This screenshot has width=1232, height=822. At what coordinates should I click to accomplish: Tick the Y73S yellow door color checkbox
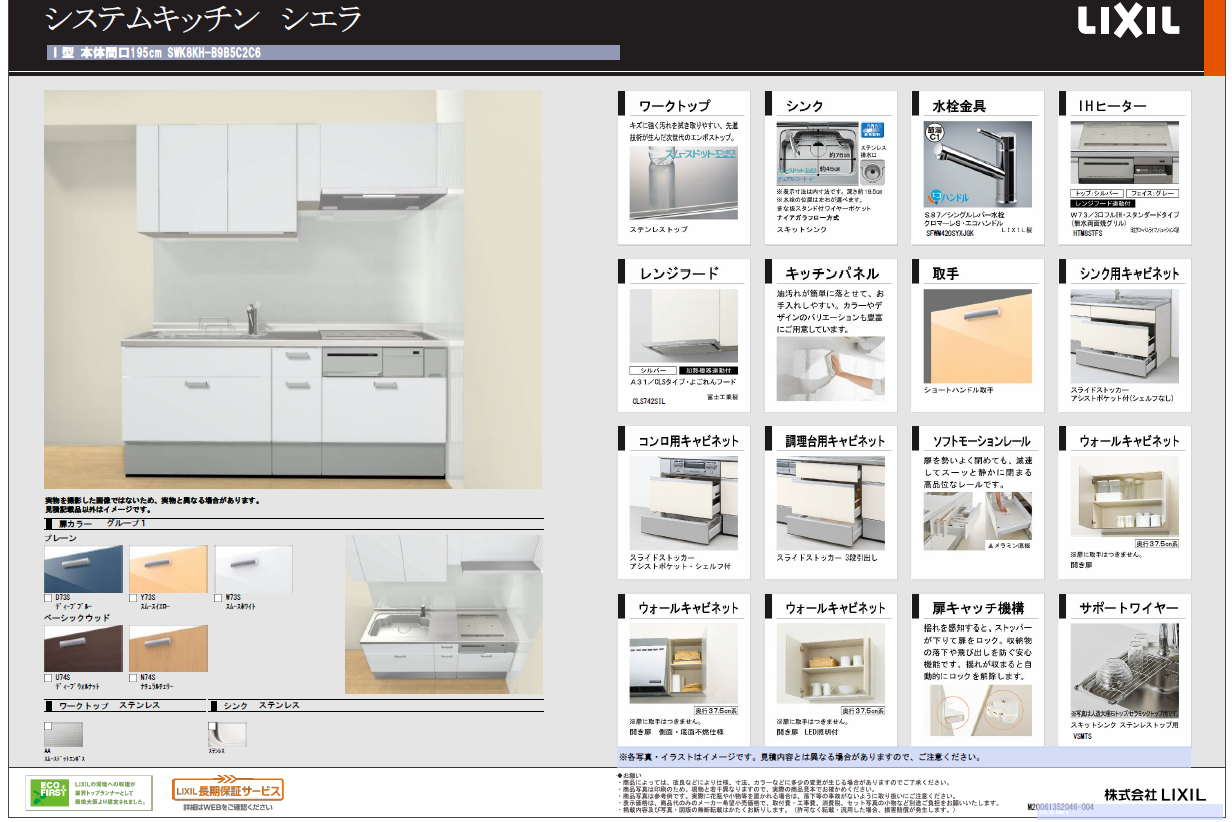[134, 598]
